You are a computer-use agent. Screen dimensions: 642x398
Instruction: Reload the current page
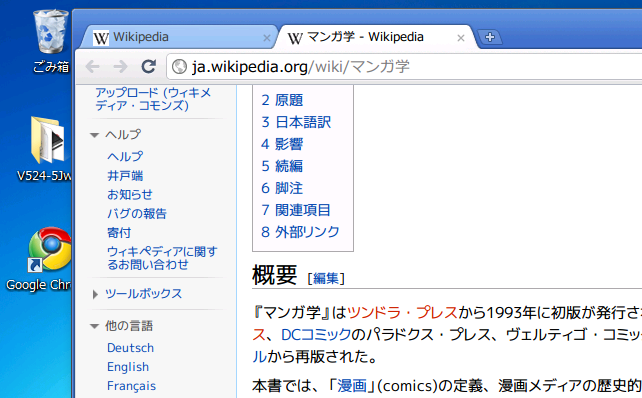(x=149, y=66)
